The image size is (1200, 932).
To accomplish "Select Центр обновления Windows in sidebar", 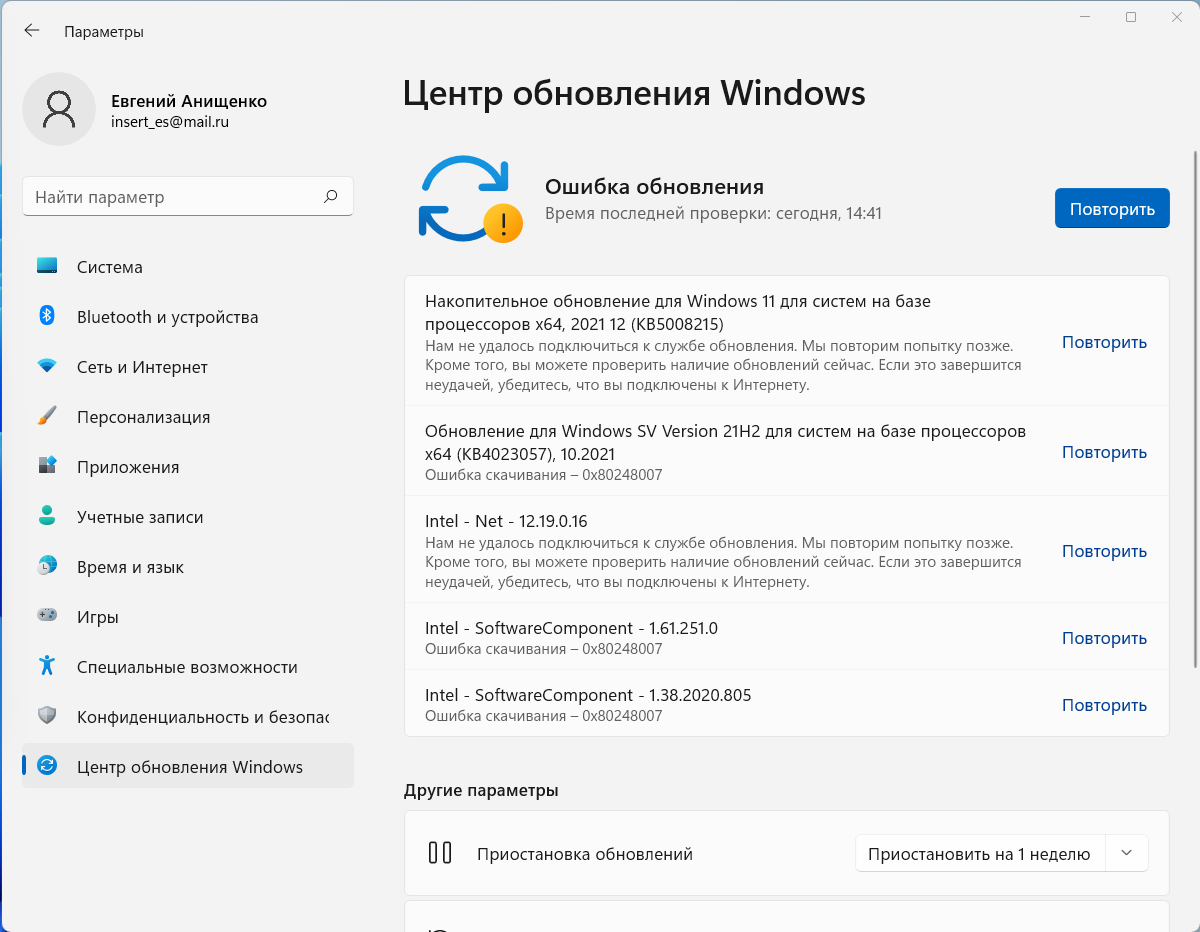I will click(x=188, y=767).
